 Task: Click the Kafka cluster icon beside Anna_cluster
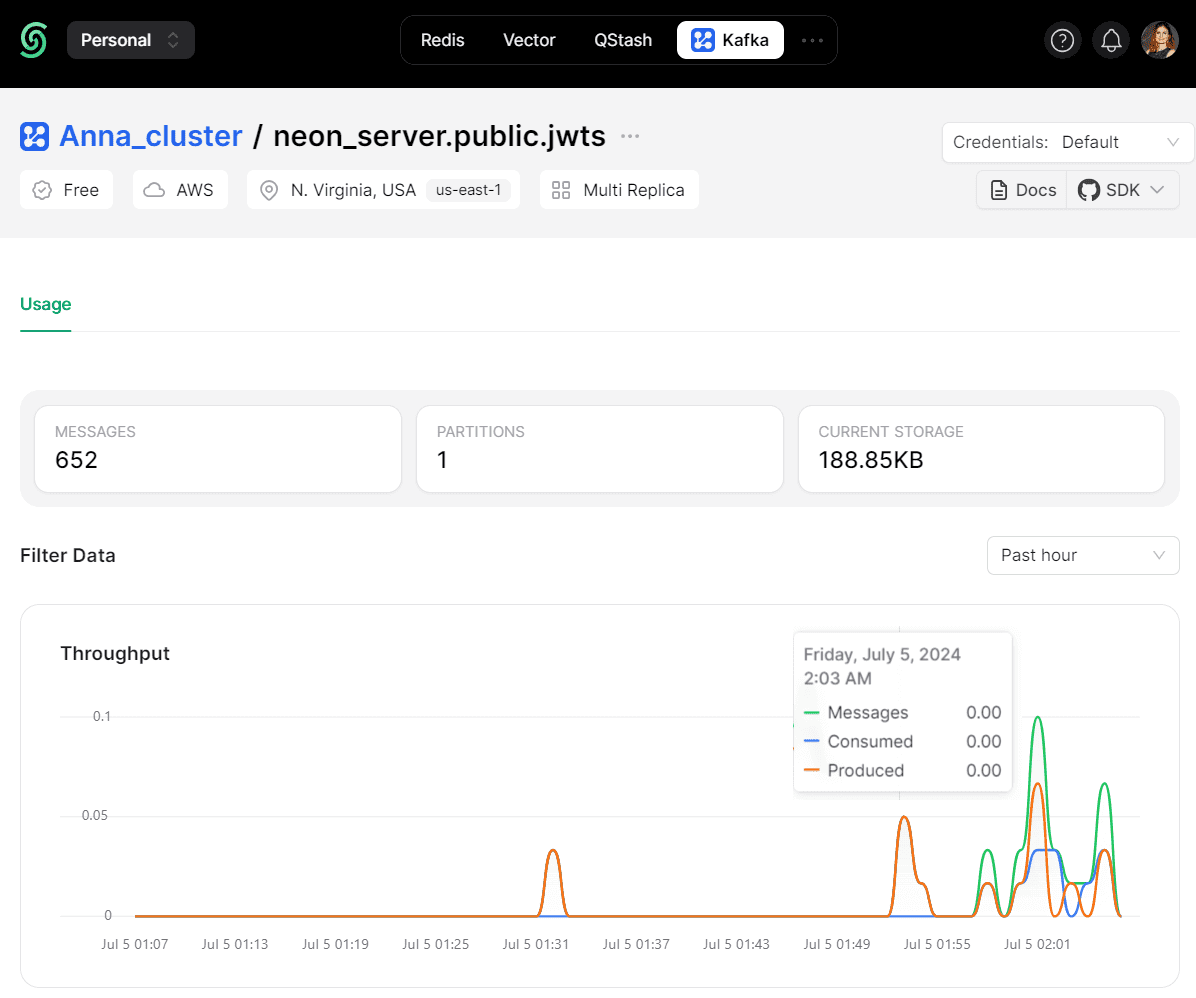click(34, 137)
